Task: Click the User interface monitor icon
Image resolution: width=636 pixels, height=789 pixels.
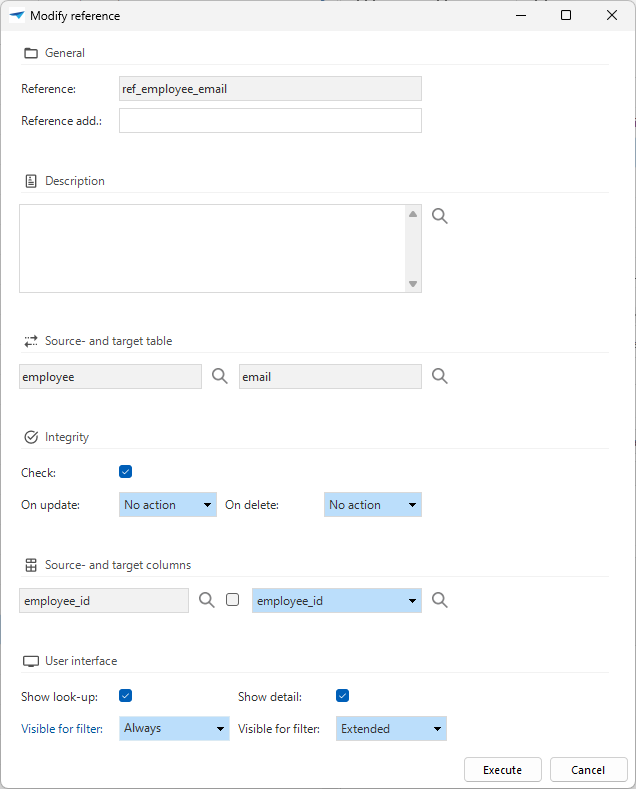Action: (x=30, y=661)
